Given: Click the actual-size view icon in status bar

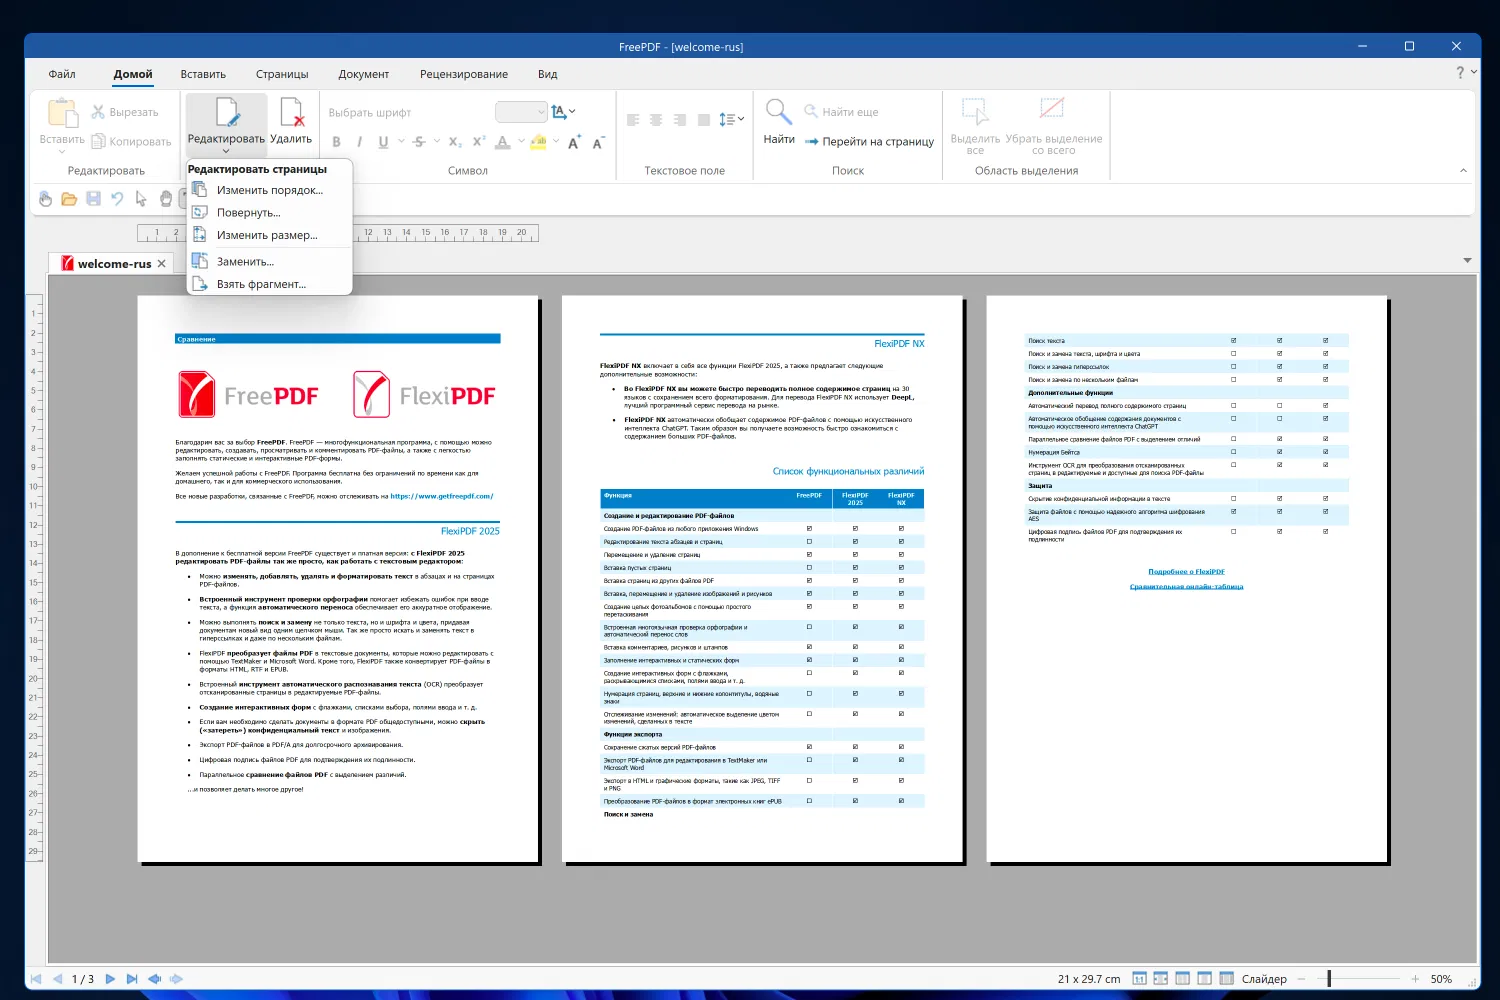Looking at the screenshot, I should coord(1139,979).
